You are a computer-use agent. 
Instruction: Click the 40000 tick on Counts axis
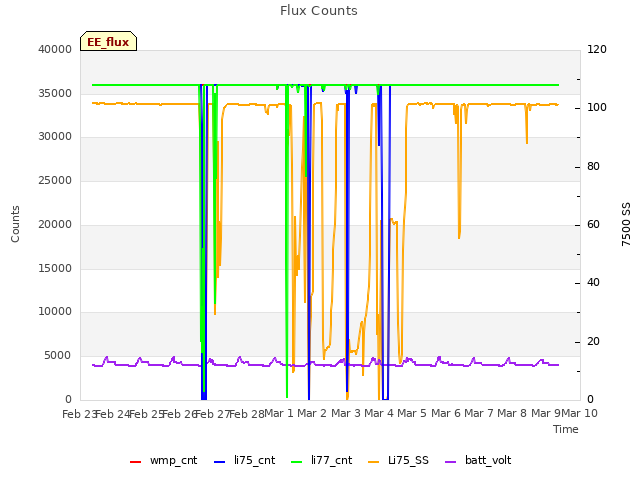[55, 49]
